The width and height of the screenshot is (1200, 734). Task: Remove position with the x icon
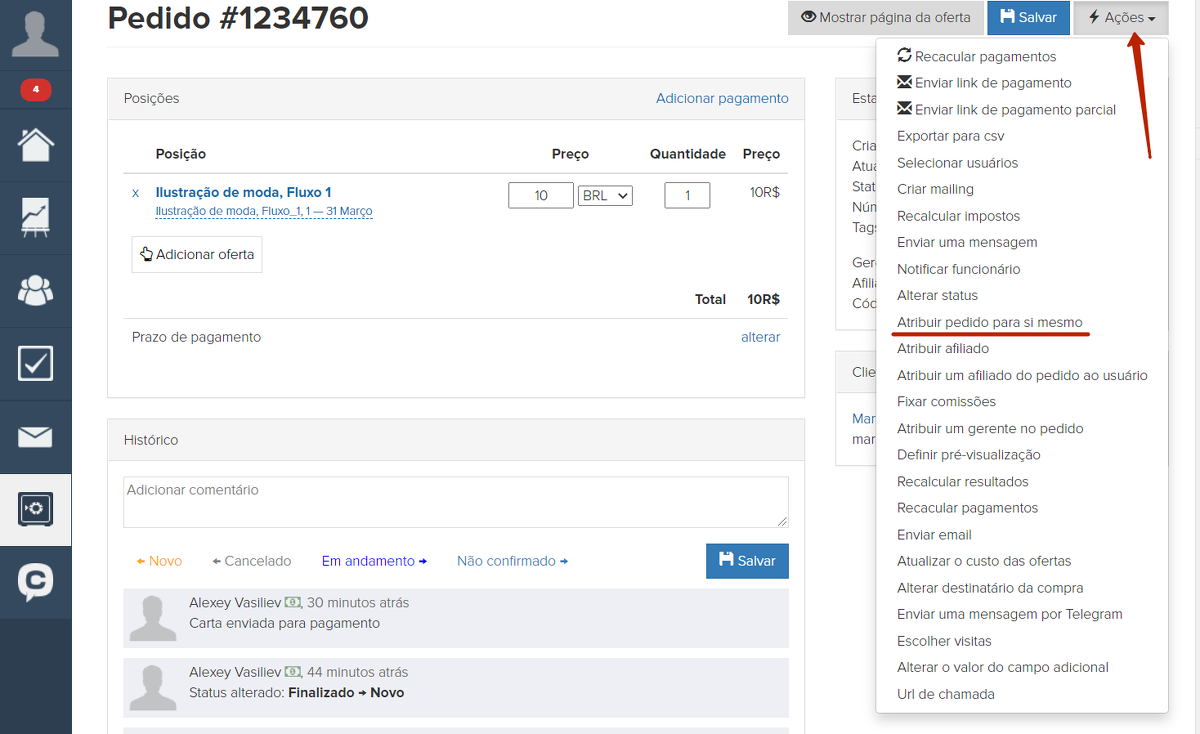136,193
